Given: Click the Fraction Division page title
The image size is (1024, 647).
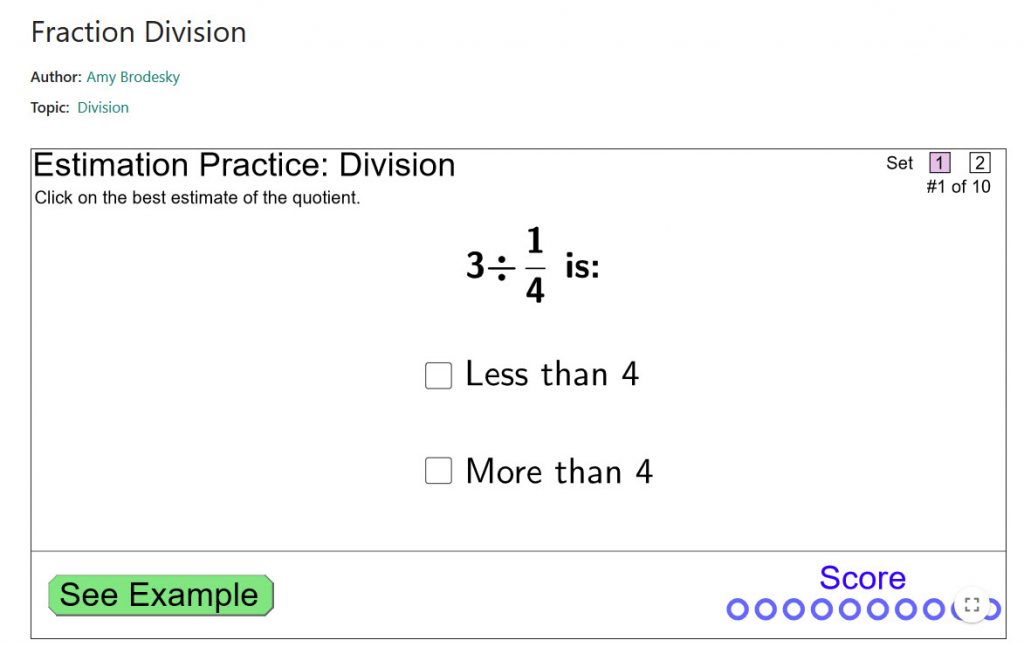Looking at the screenshot, I should (x=139, y=32).
